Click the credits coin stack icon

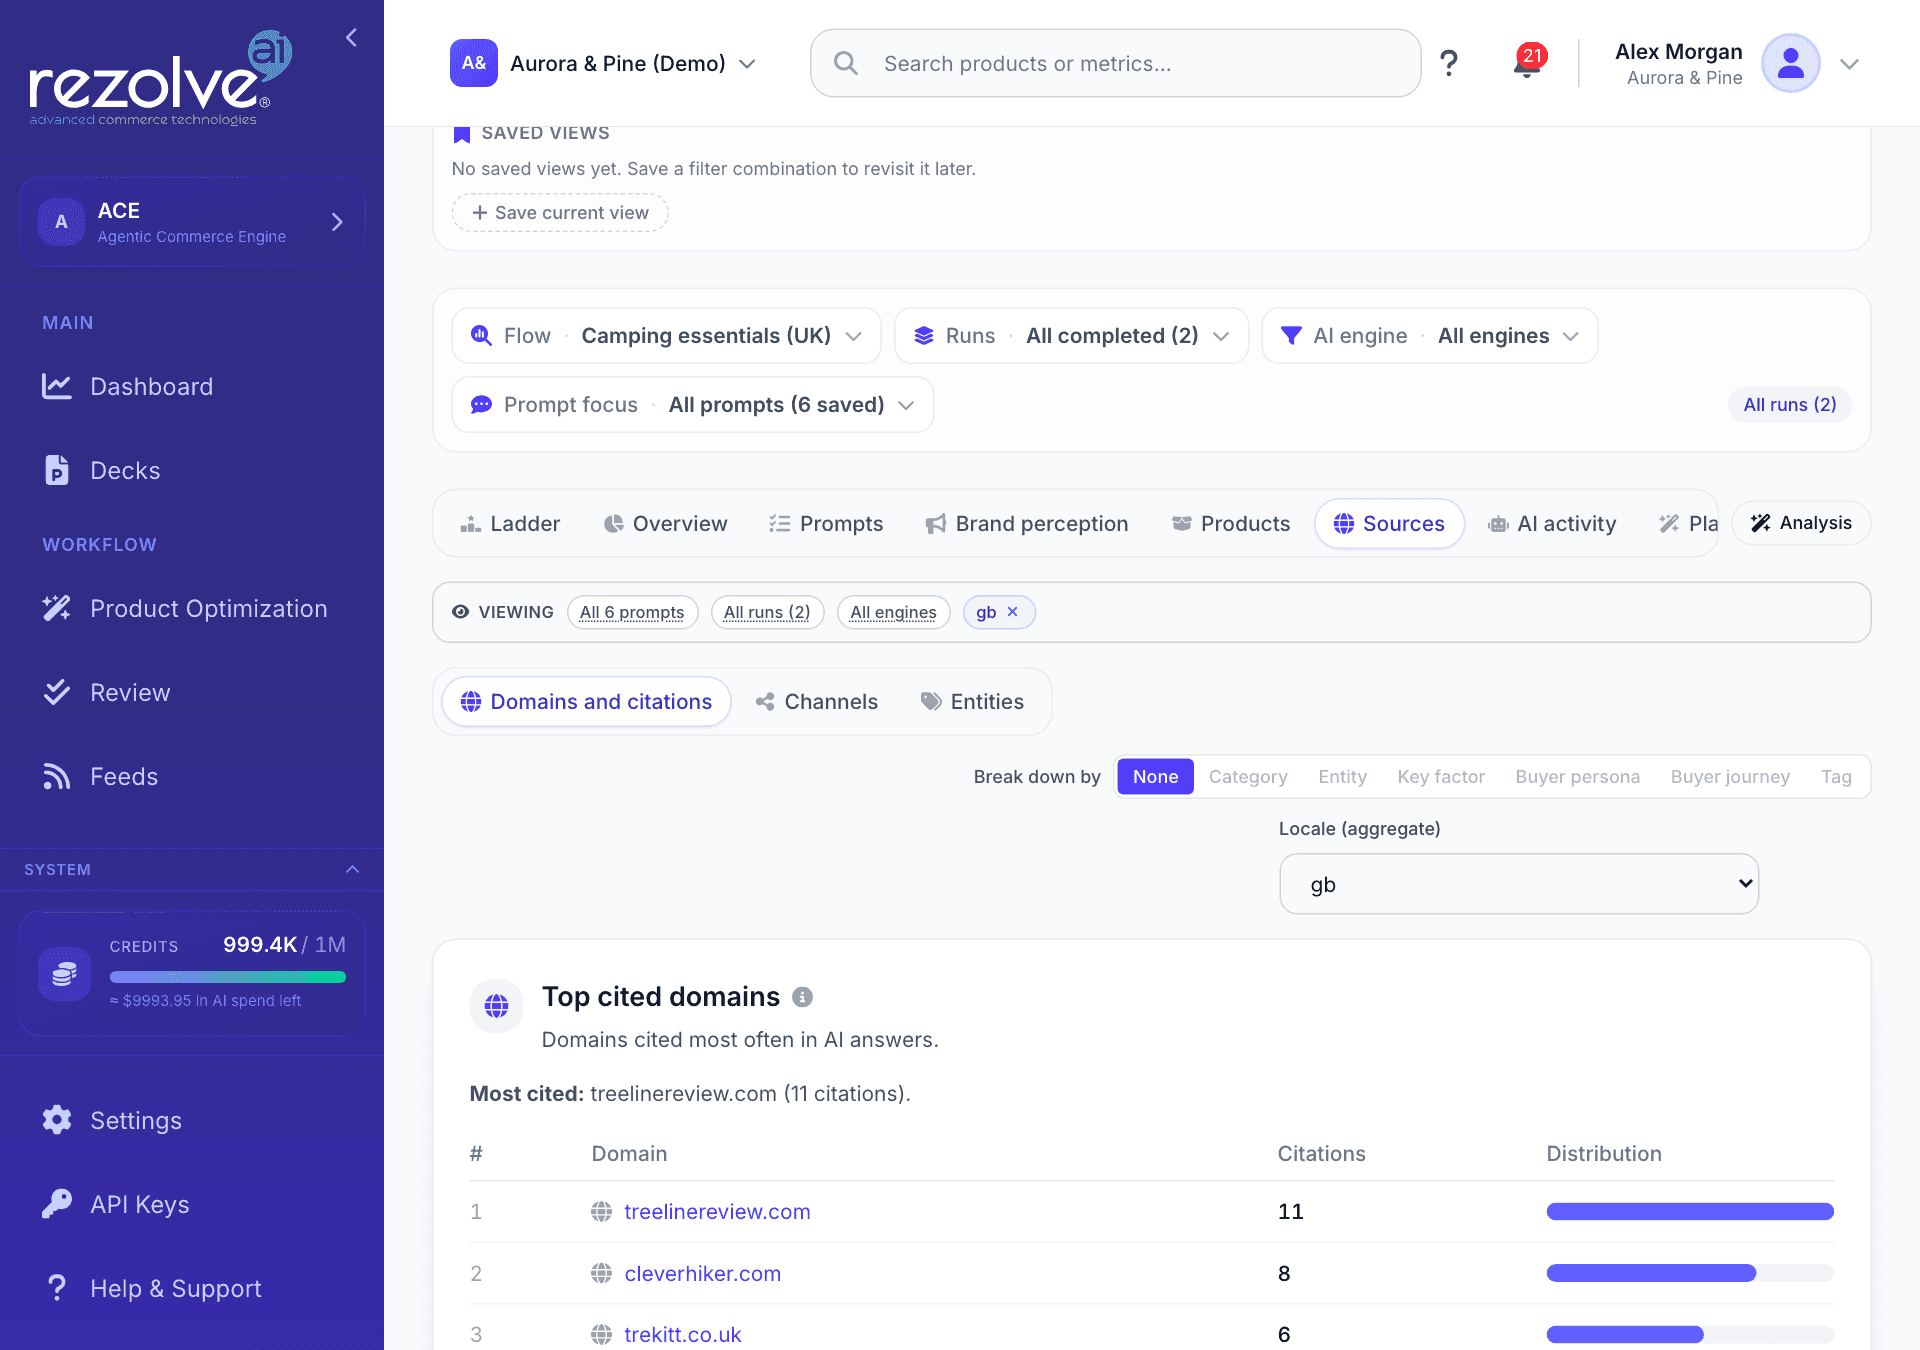(x=65, y=973)
